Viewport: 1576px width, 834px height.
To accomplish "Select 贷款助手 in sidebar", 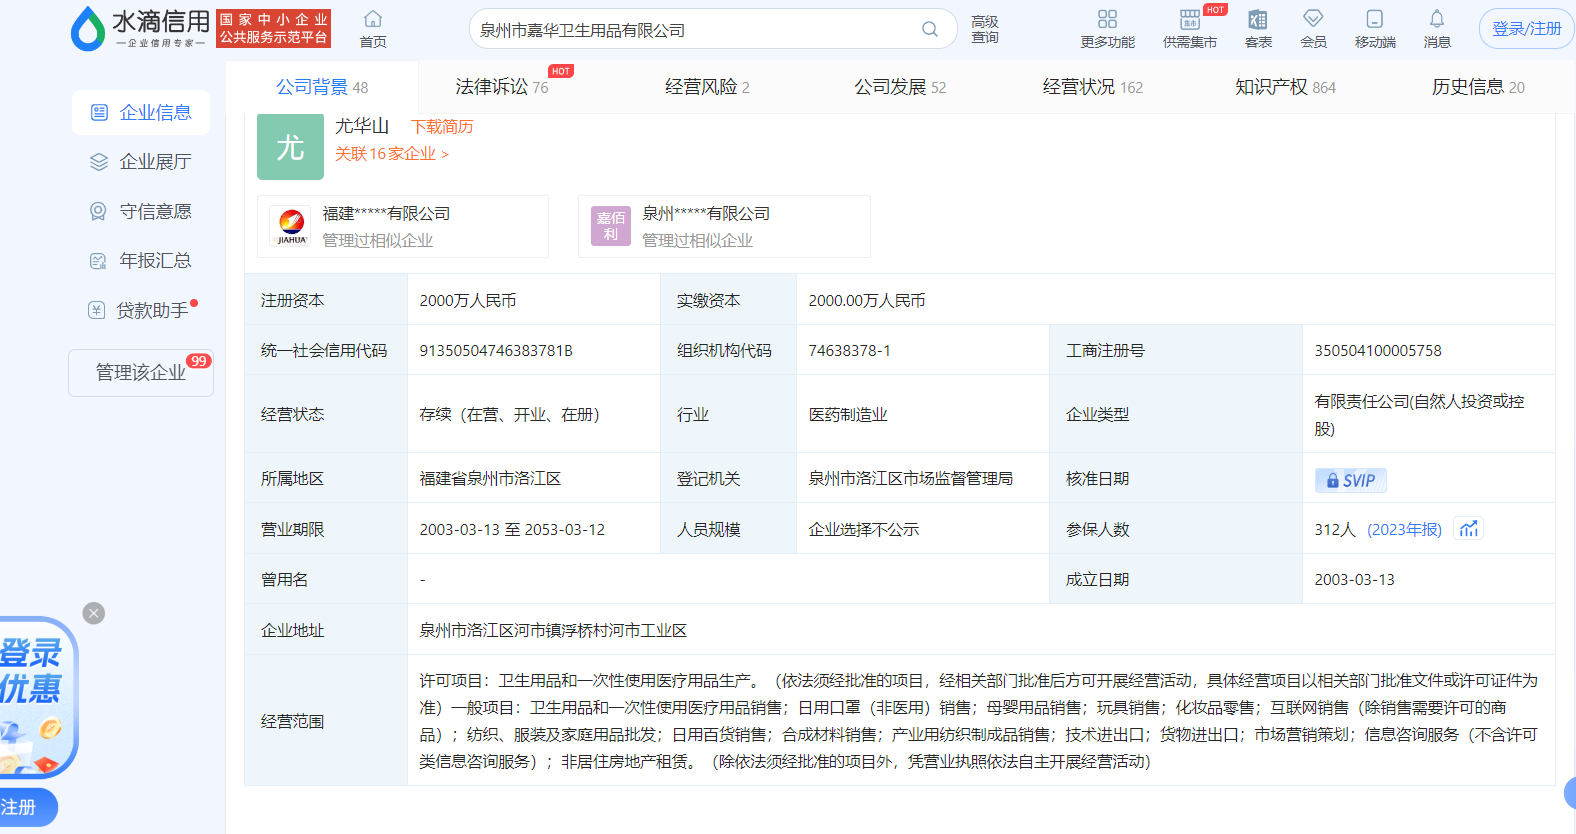I will tap(141, 310).
